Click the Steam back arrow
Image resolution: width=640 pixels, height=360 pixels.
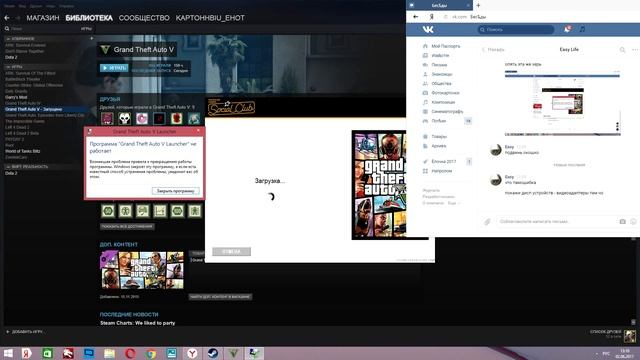(7, 18)
